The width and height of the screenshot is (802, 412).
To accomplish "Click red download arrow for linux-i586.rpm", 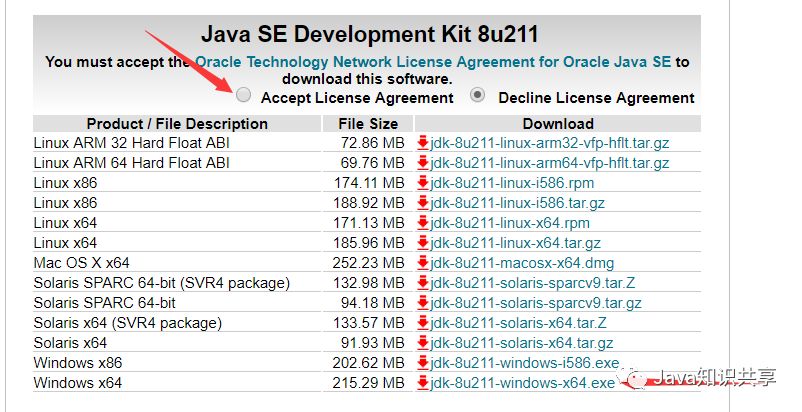I will coord(422,182).
